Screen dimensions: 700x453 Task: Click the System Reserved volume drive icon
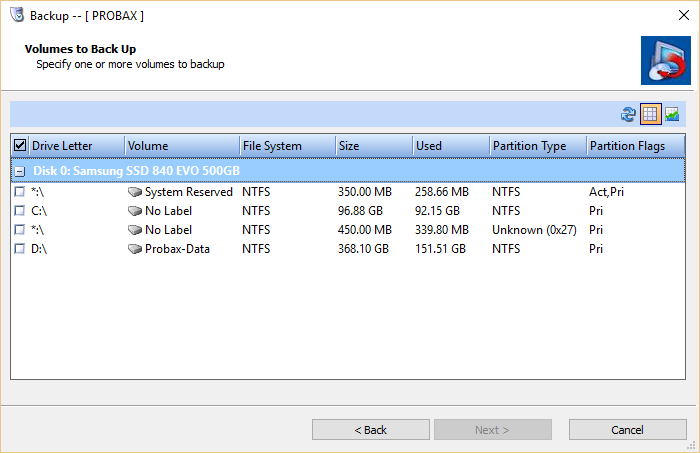pyautogui.click(x=135, y=192)
